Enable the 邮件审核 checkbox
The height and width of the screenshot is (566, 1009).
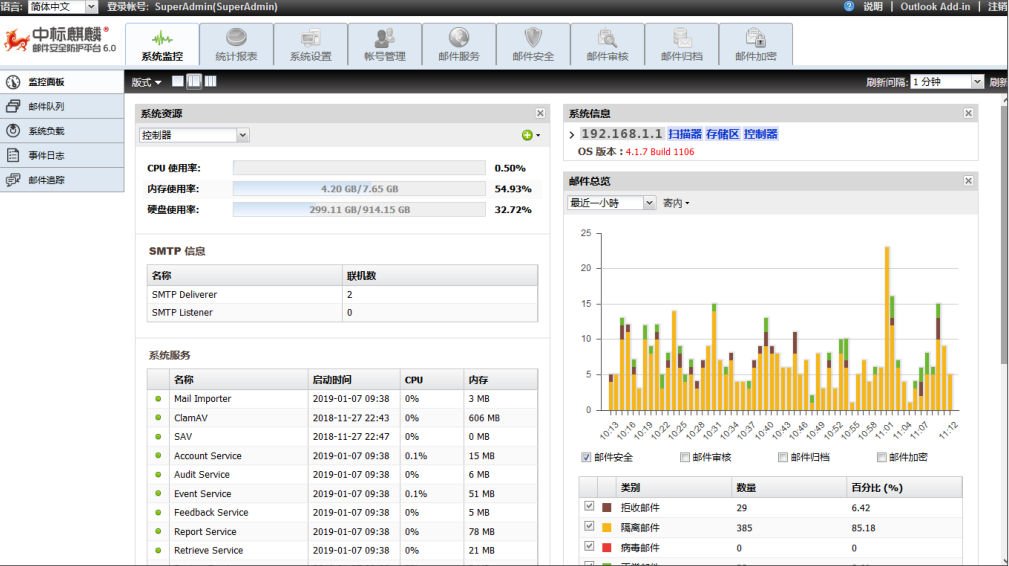coord(684,457)
